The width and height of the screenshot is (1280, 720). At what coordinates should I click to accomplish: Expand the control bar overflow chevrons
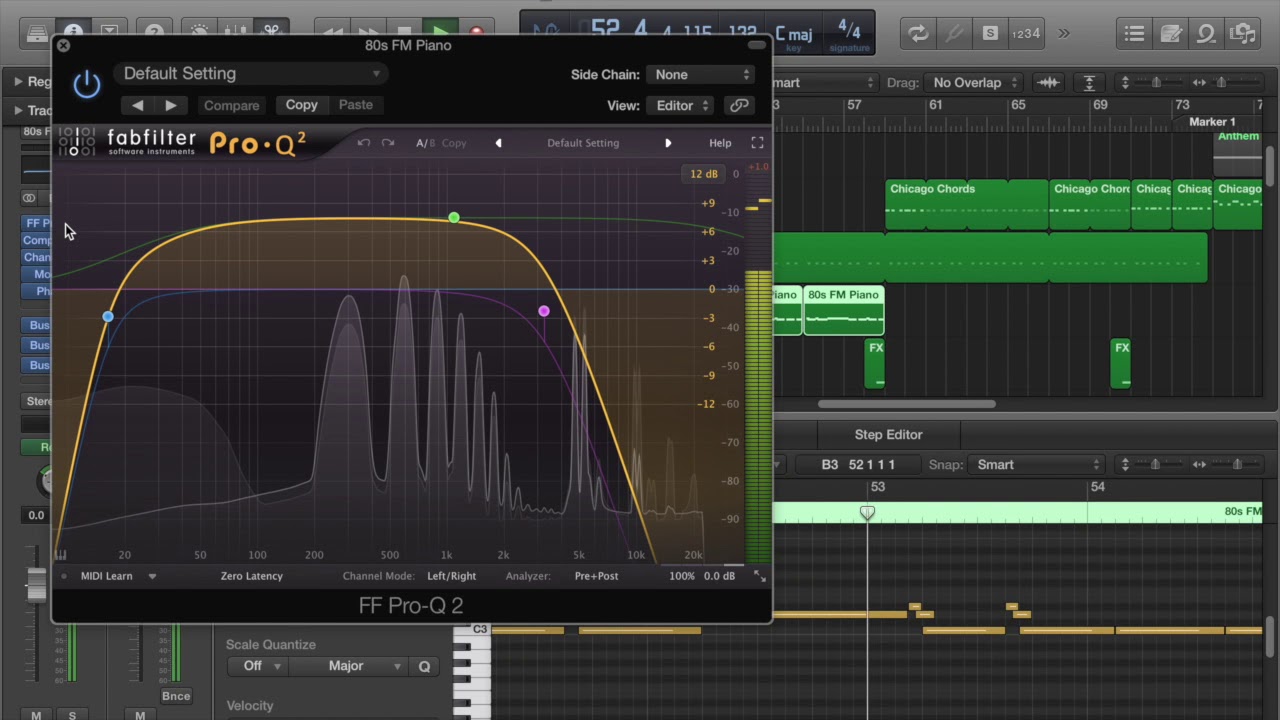coord(1063,33)
